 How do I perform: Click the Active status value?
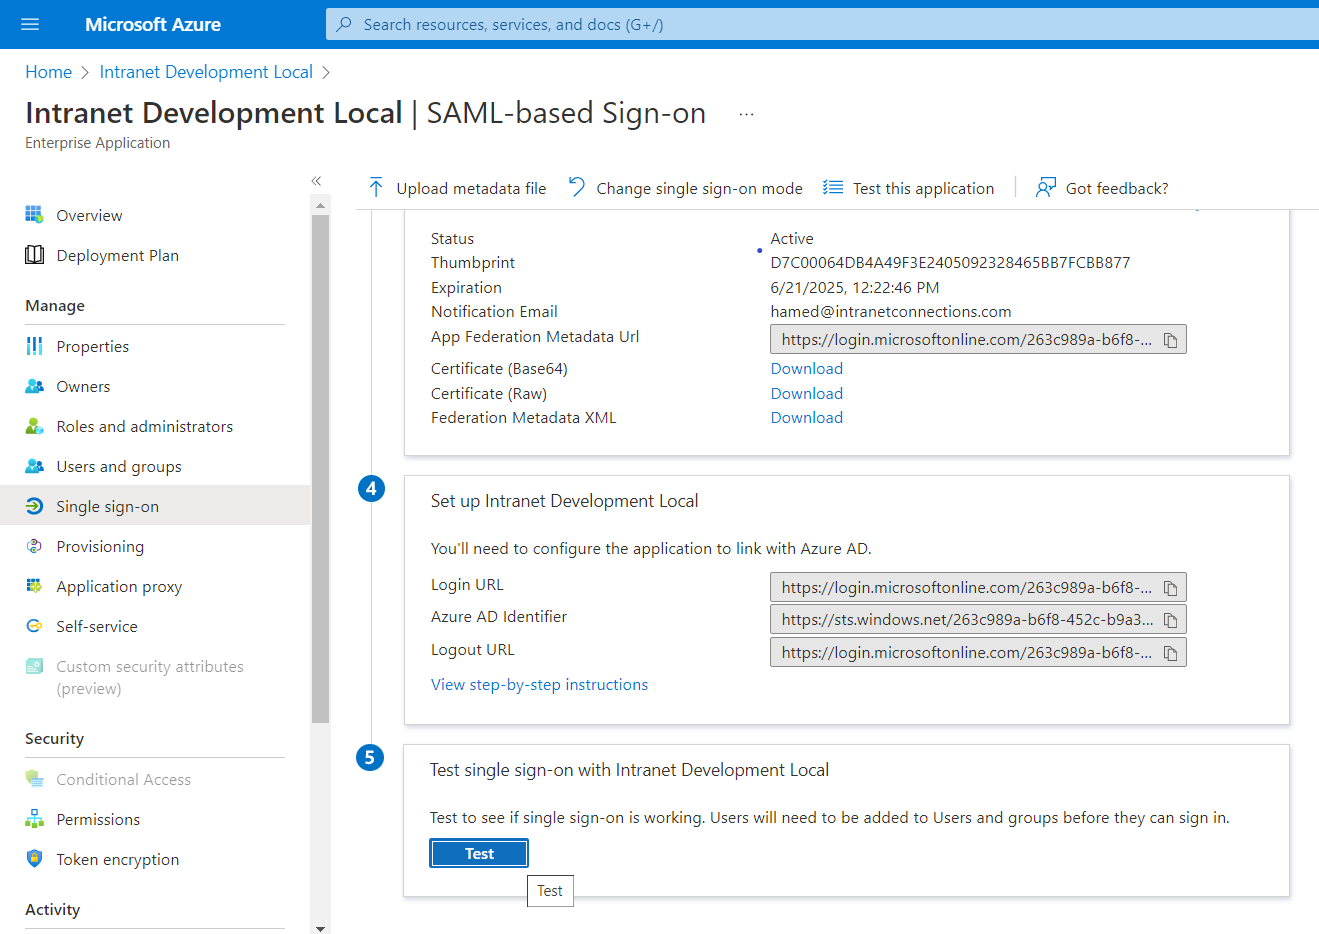[792, 238]
